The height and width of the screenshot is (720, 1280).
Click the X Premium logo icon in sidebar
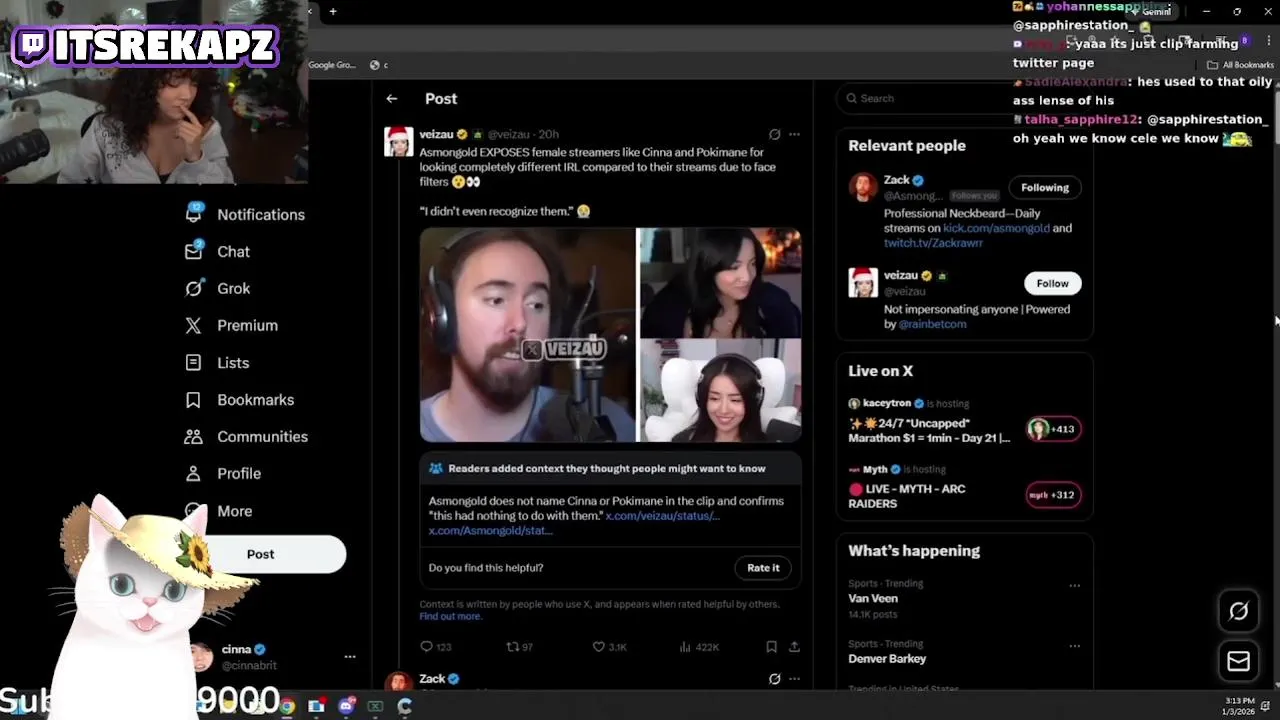point(193,325)
